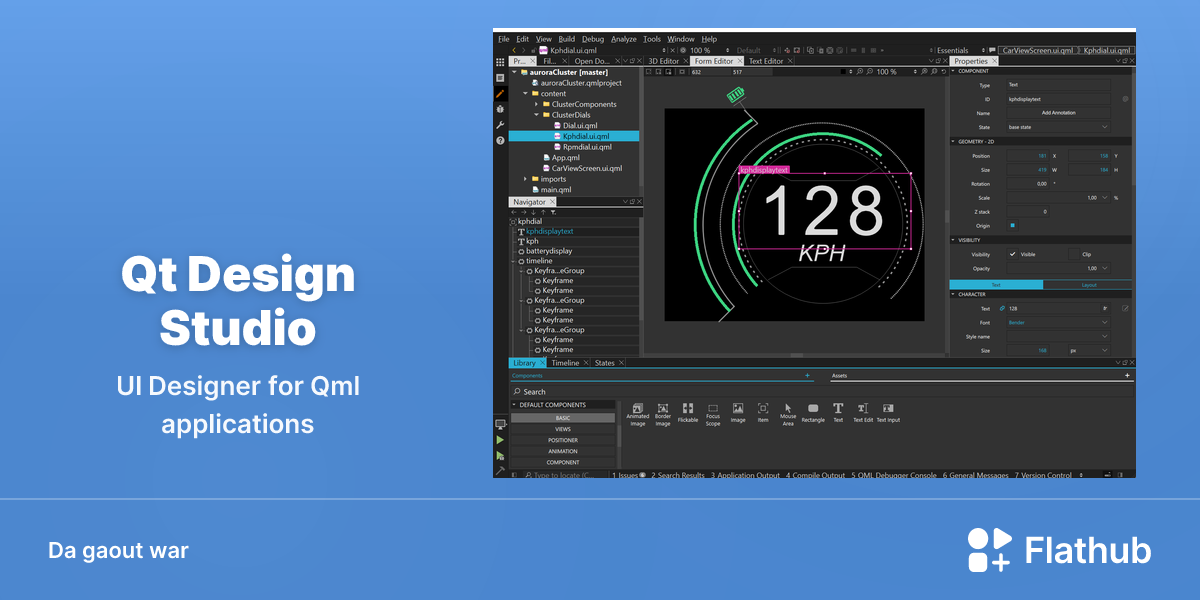Open the Essentials workspace dropdown
Image resolution: width=1200 pixels, height=600 pixels.
click(x=955, y=50)
